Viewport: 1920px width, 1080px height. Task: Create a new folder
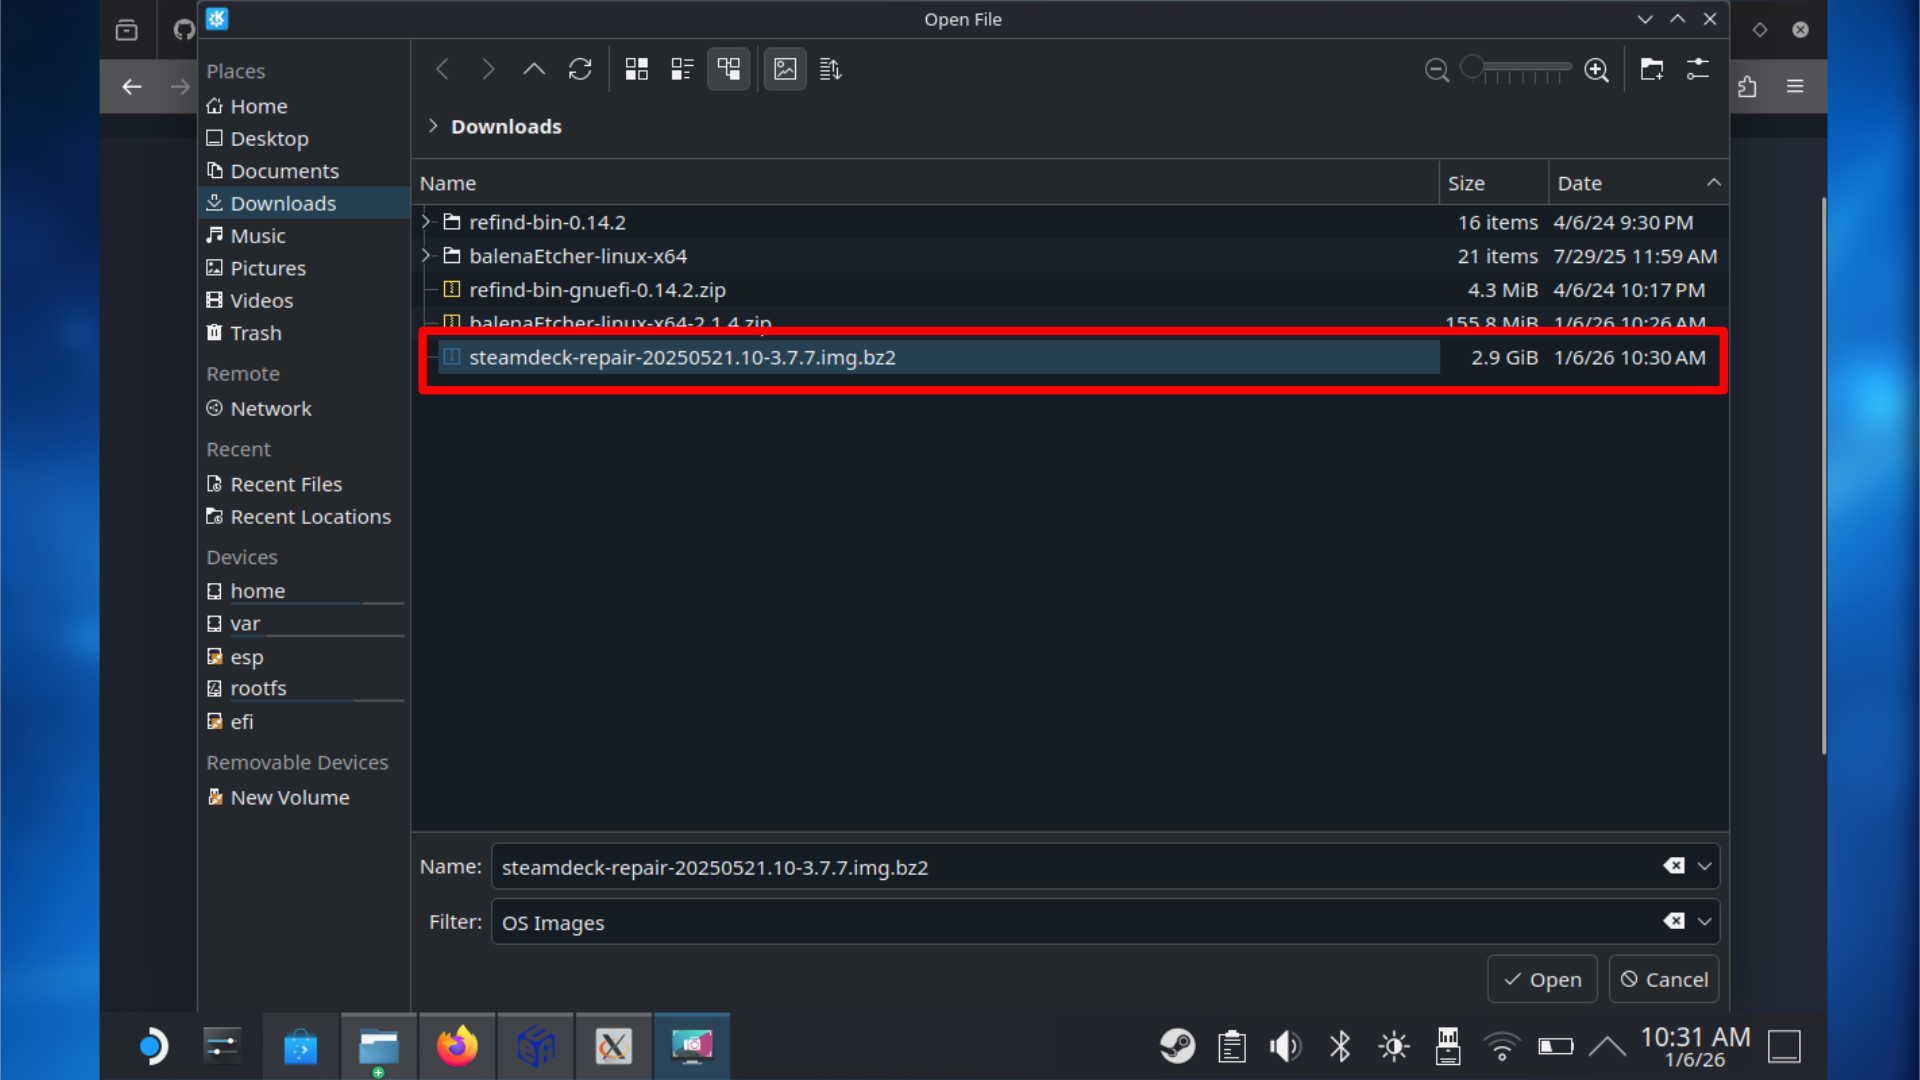click(1651, 69)
